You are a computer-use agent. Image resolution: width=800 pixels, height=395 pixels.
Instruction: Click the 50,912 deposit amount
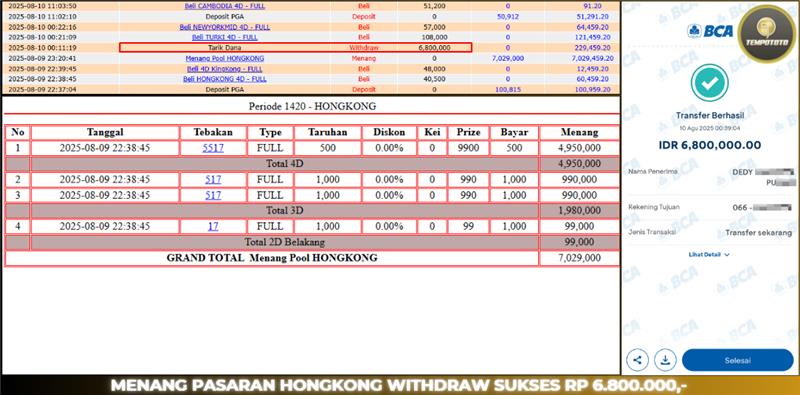click(x=507, y=16)
